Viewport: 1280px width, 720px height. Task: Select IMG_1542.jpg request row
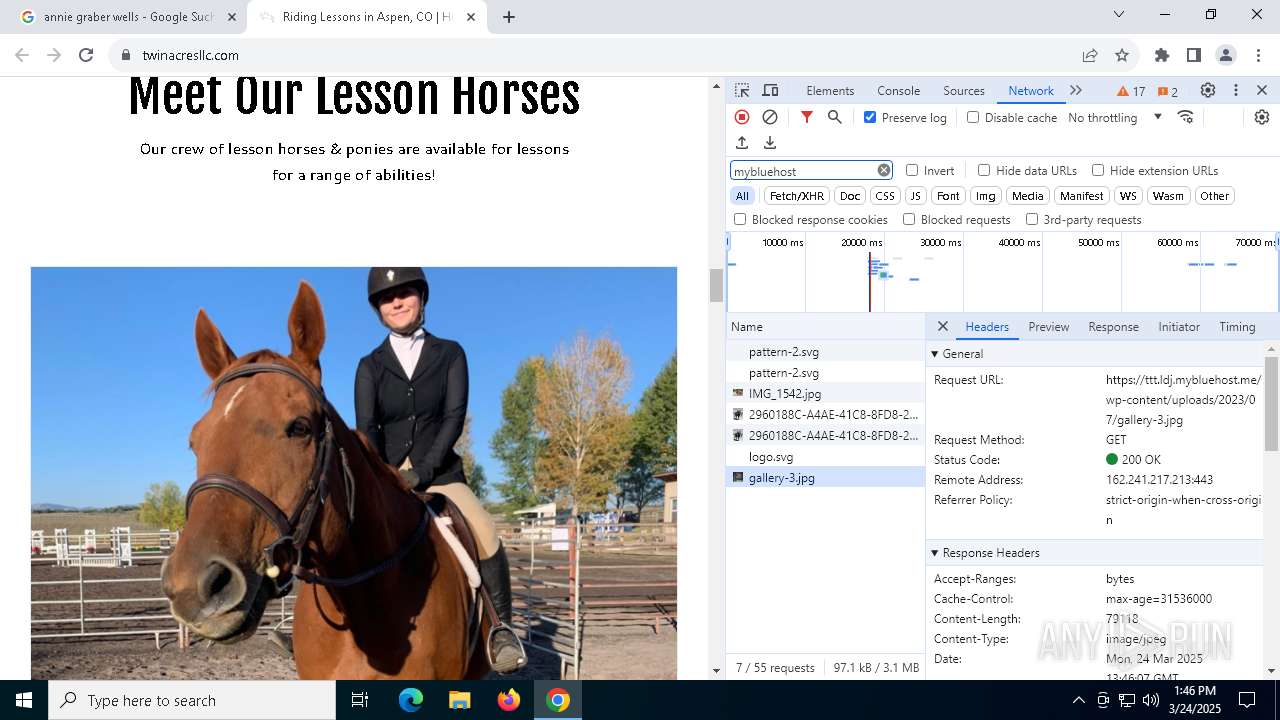click(x=826, y=394)
